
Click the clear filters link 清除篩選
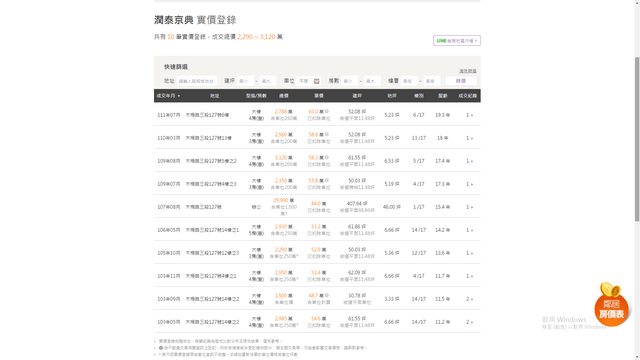(x=468, y=71)
